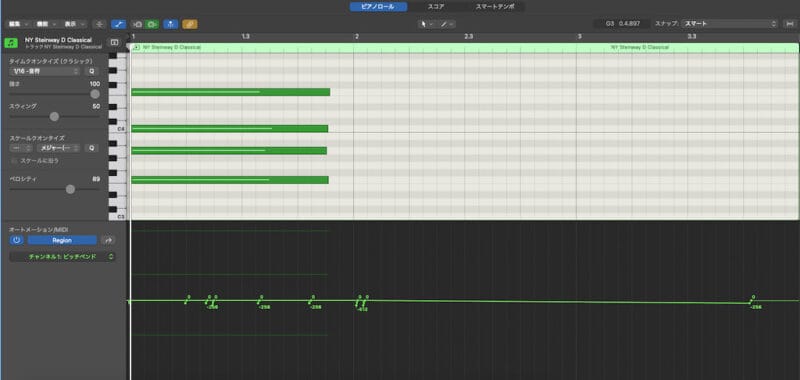The height and width of the screenshot is (380, 800).
Task: Open the pointer tool menu
Action: pyautogui.click(x=426, y=24)
